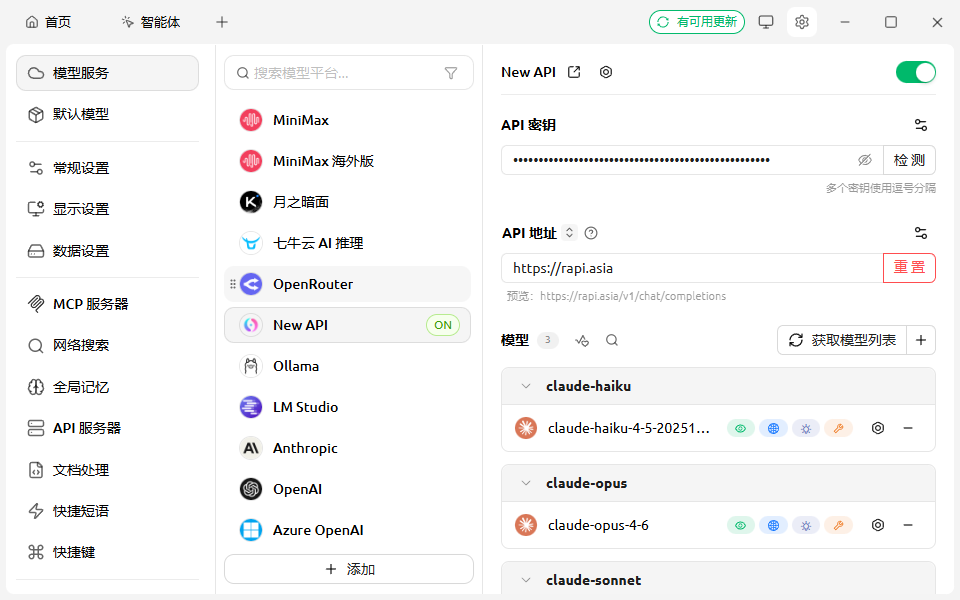Select Anthropic provider
Viewport: 960px width, 600px height.
348,448
